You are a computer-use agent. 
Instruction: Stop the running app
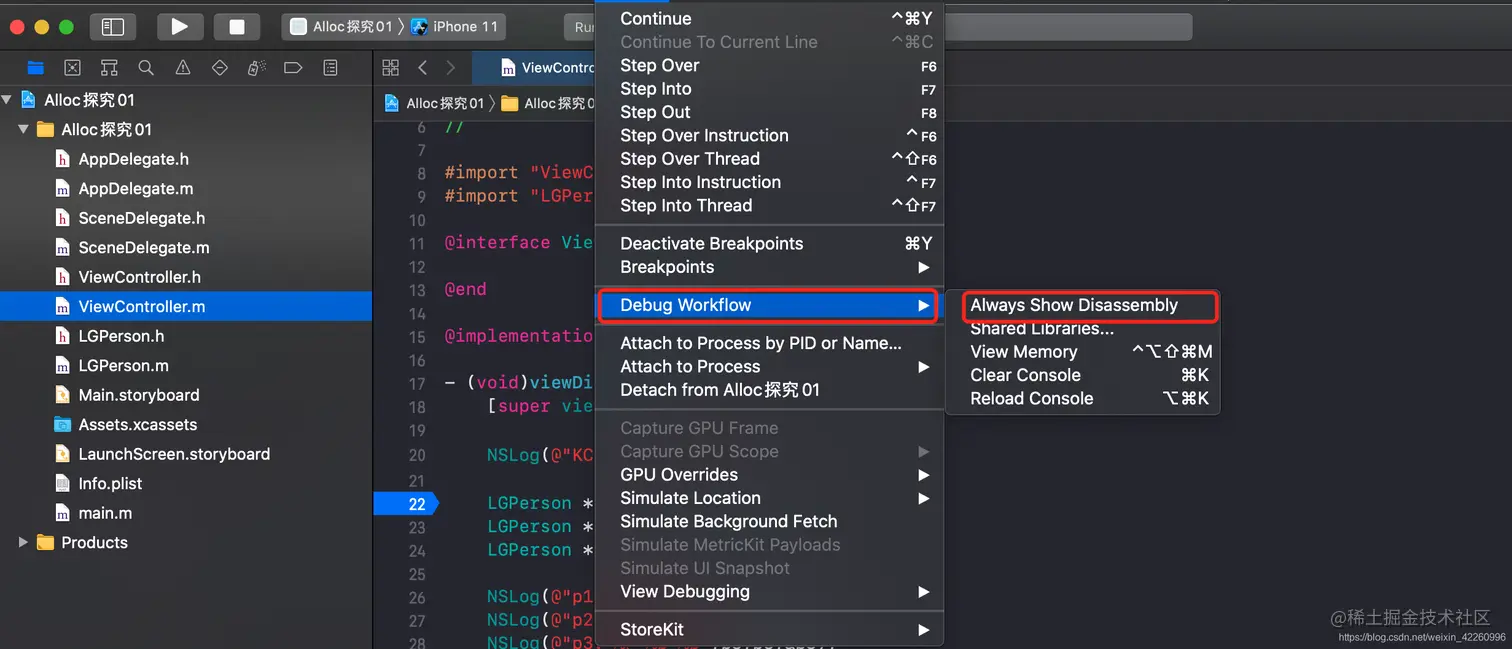pos(237,27)
